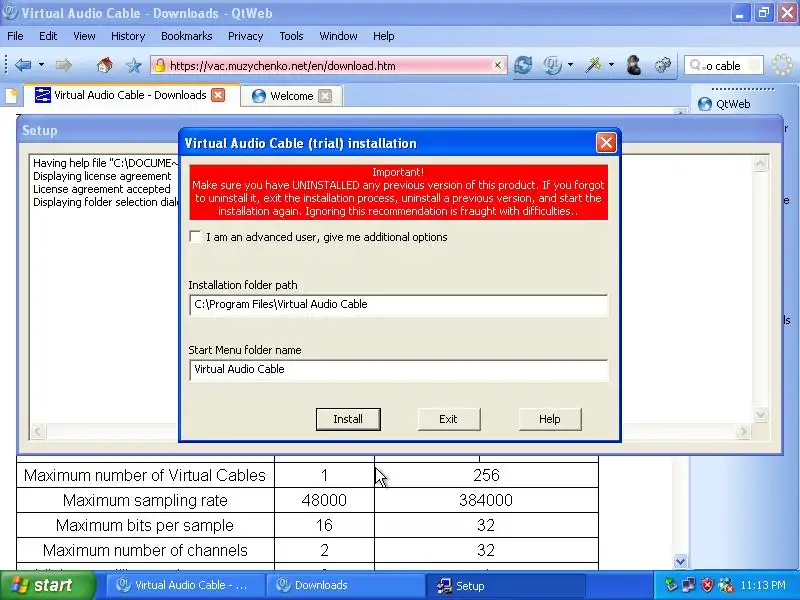
Task: Click 'Displaying license agreement' log line
Action: coord(102,176)
